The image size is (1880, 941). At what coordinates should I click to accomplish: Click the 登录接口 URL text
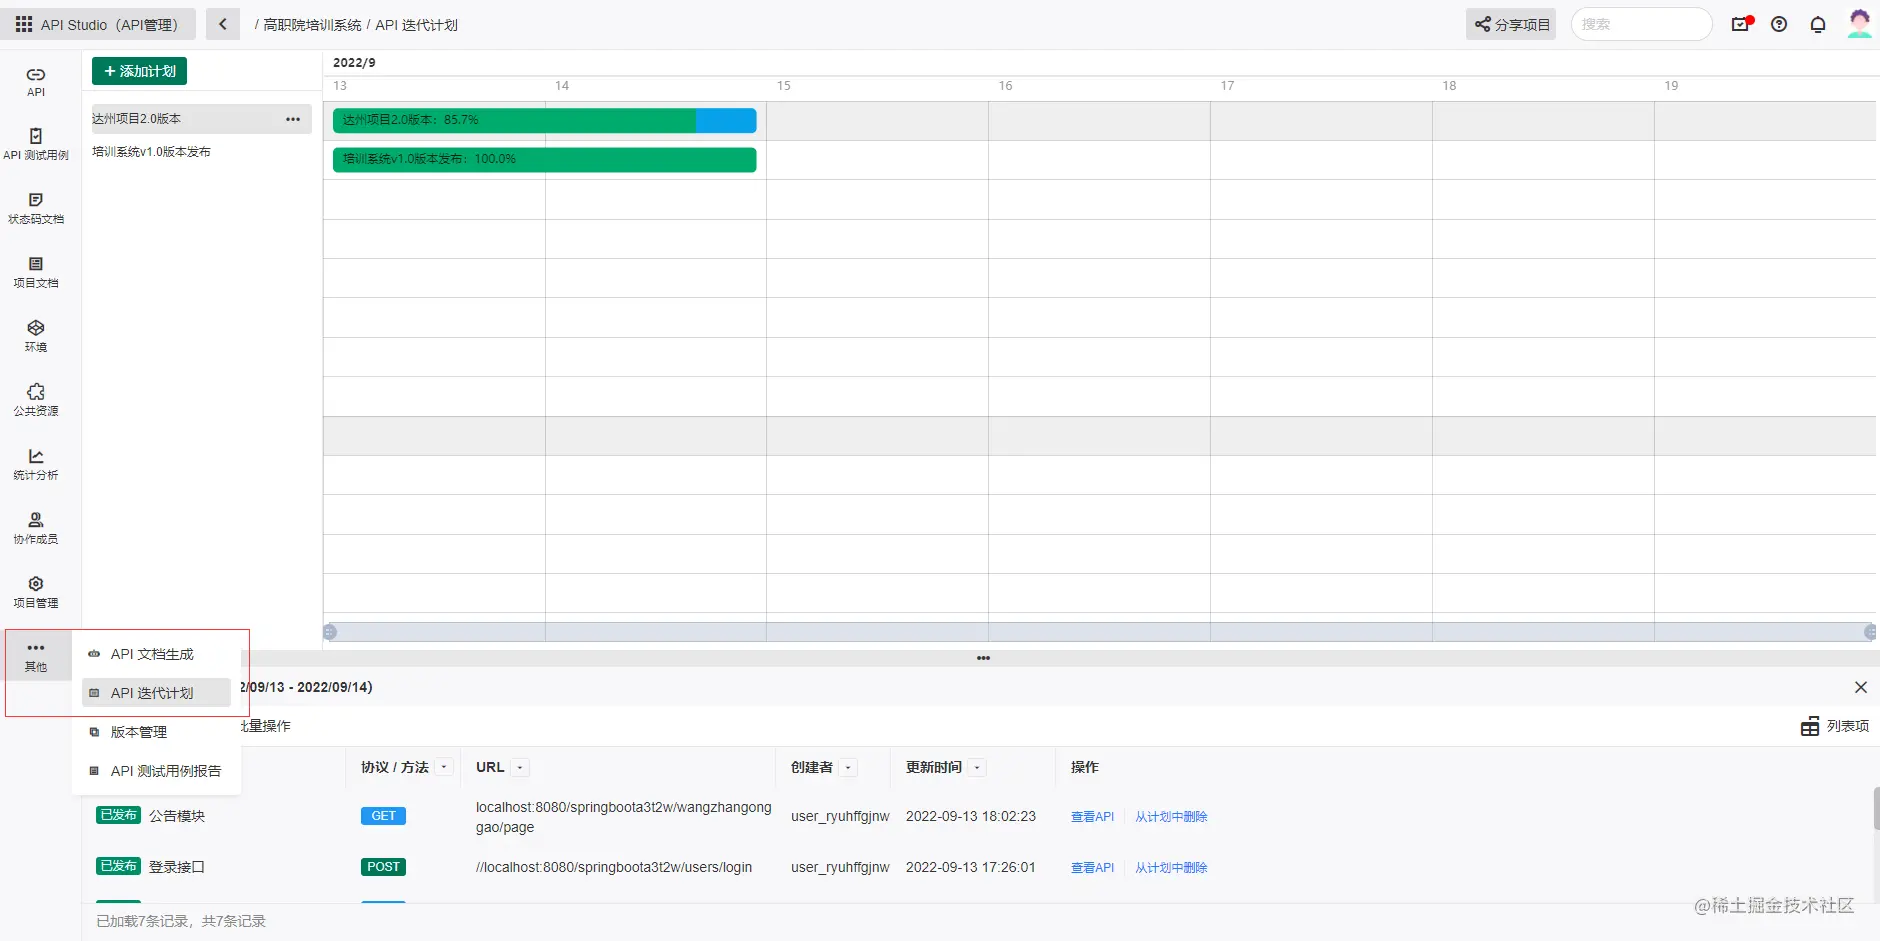click(614, 867)
